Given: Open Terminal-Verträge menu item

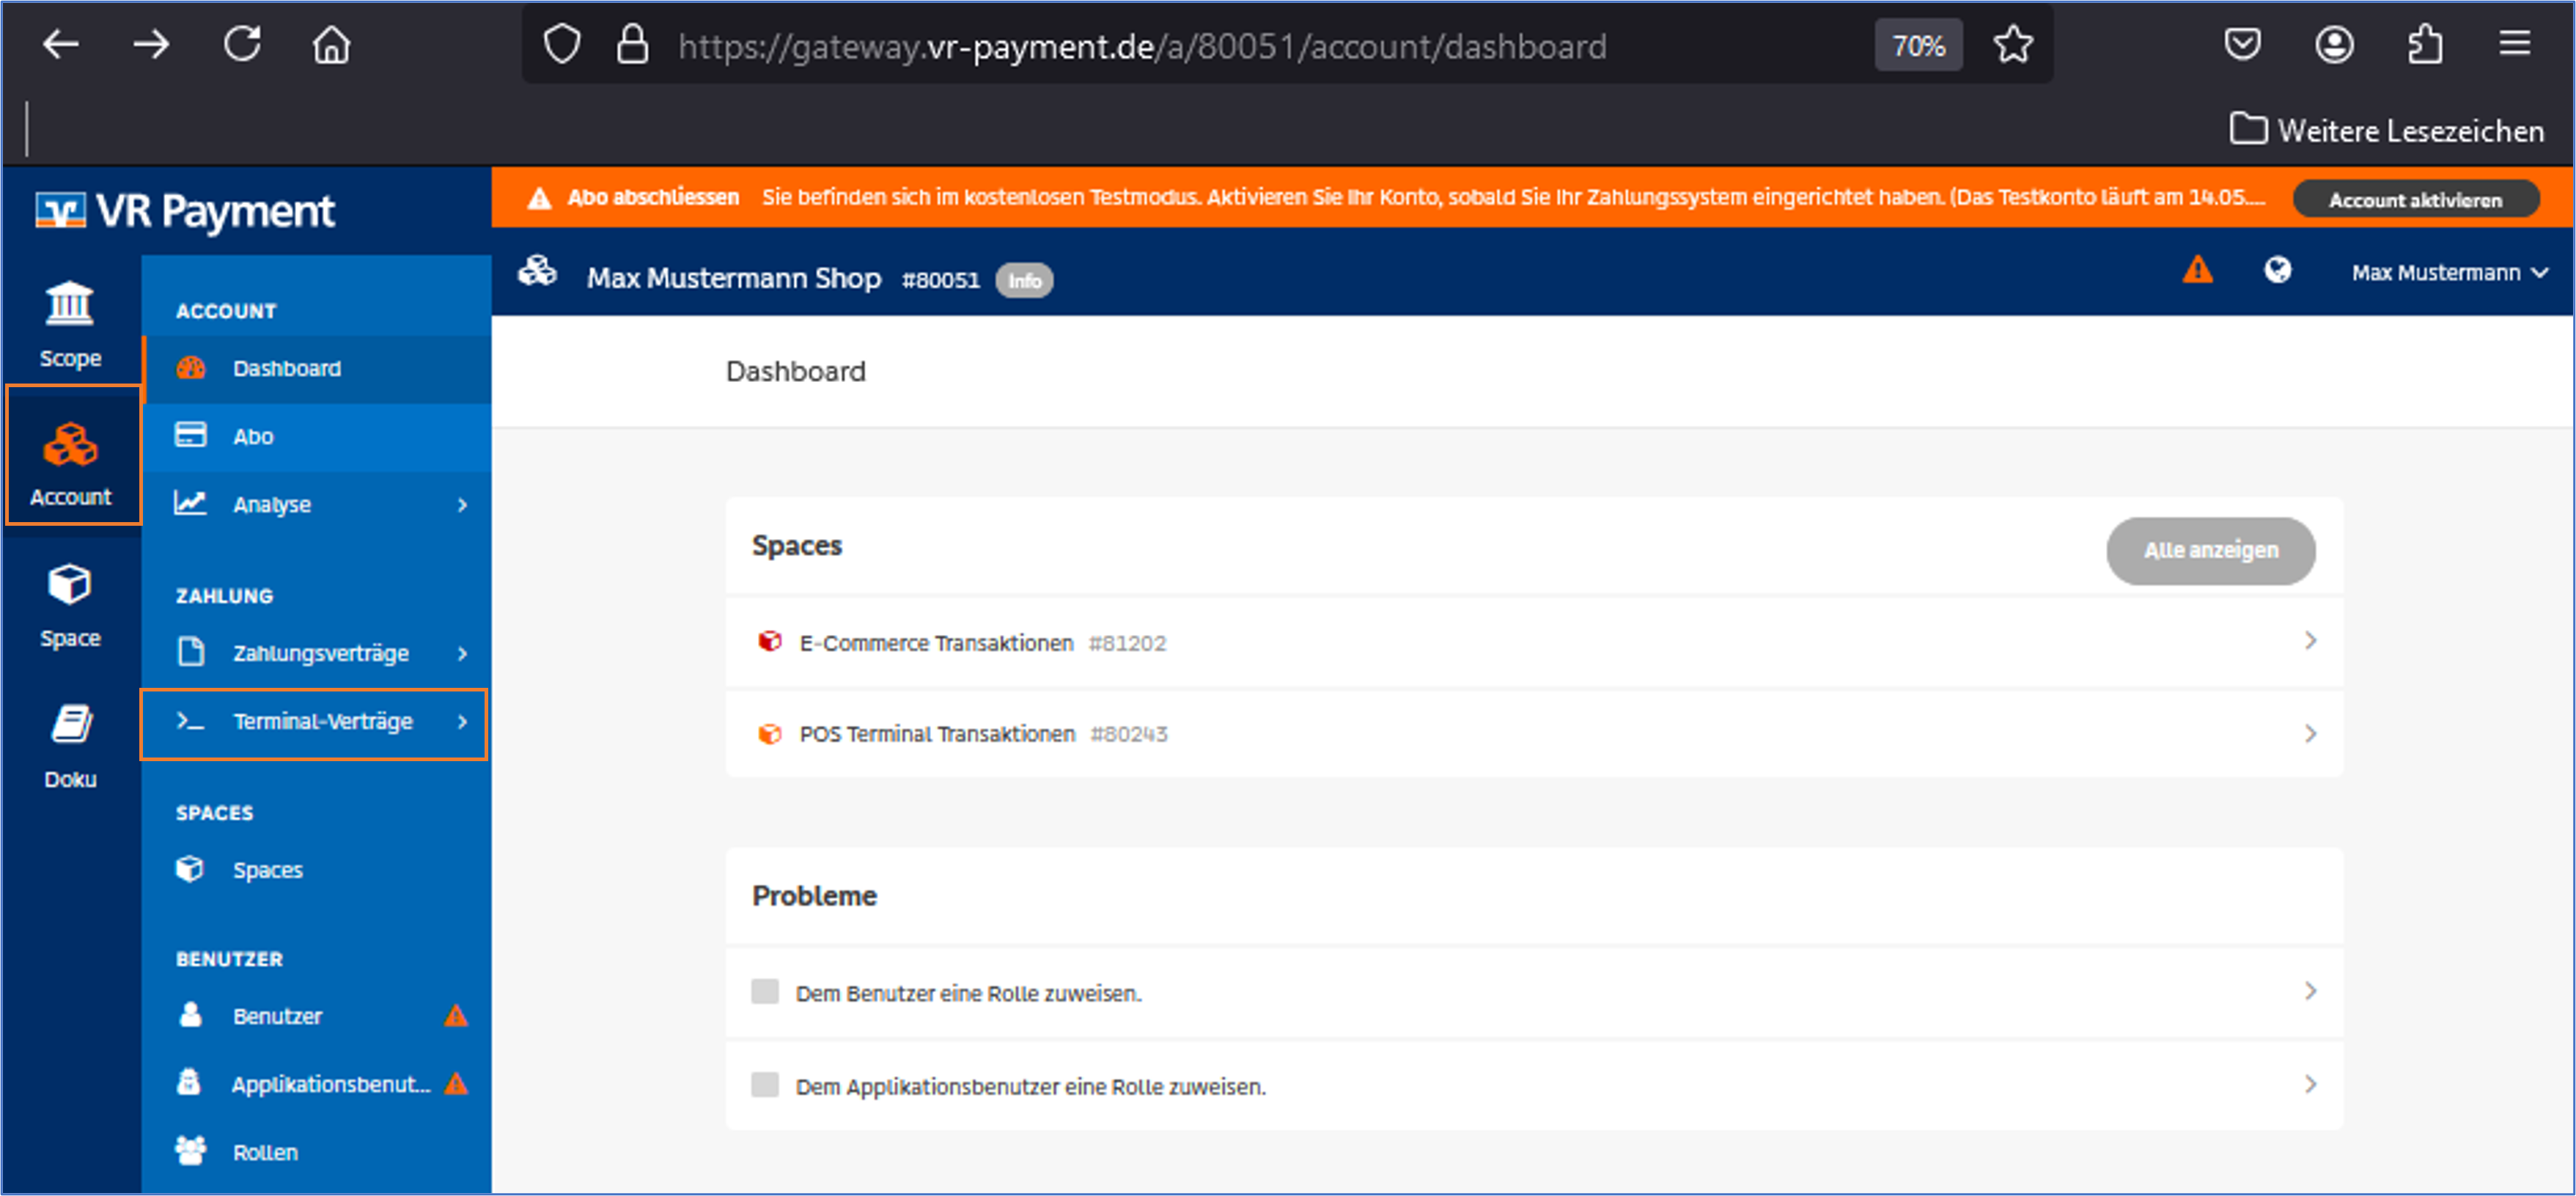Looking at the screenshot, I should click(314, 722).
